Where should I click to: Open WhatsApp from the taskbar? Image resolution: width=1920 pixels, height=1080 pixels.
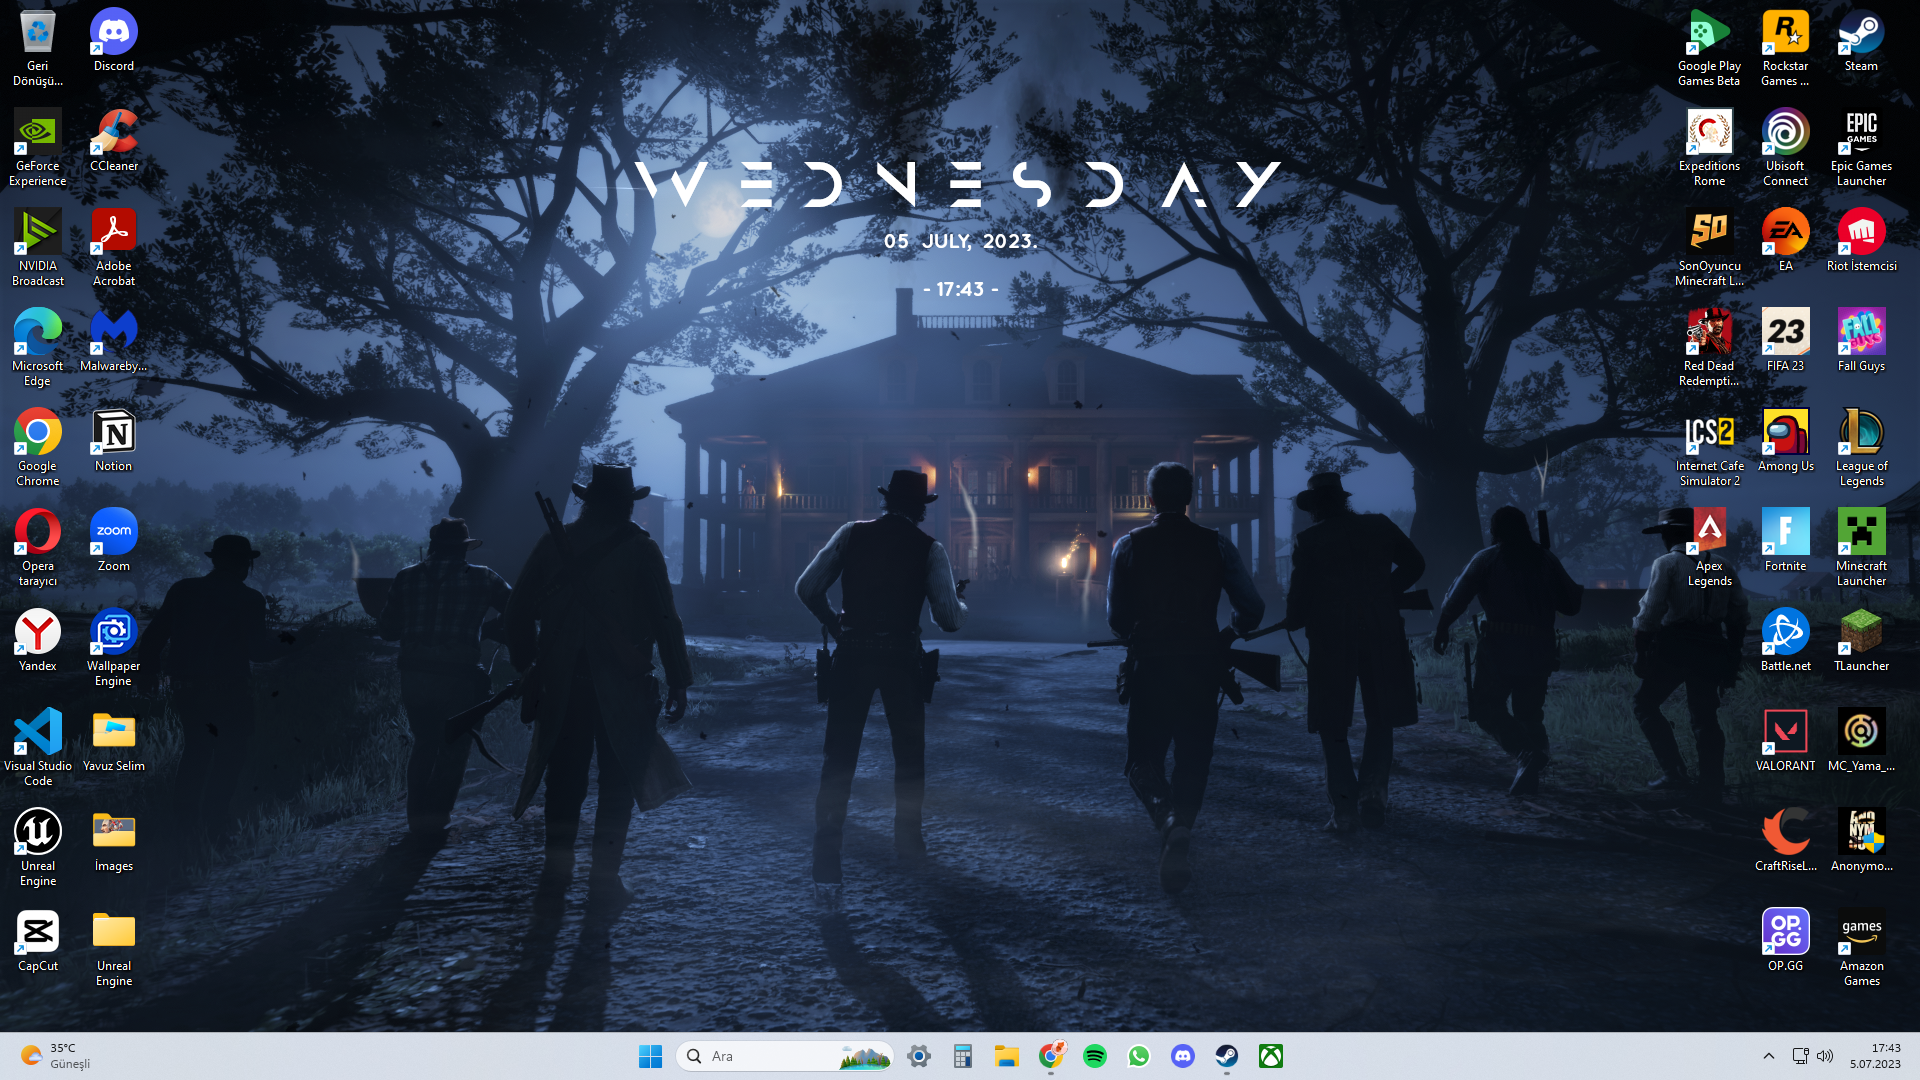tap(1139, 1056)
